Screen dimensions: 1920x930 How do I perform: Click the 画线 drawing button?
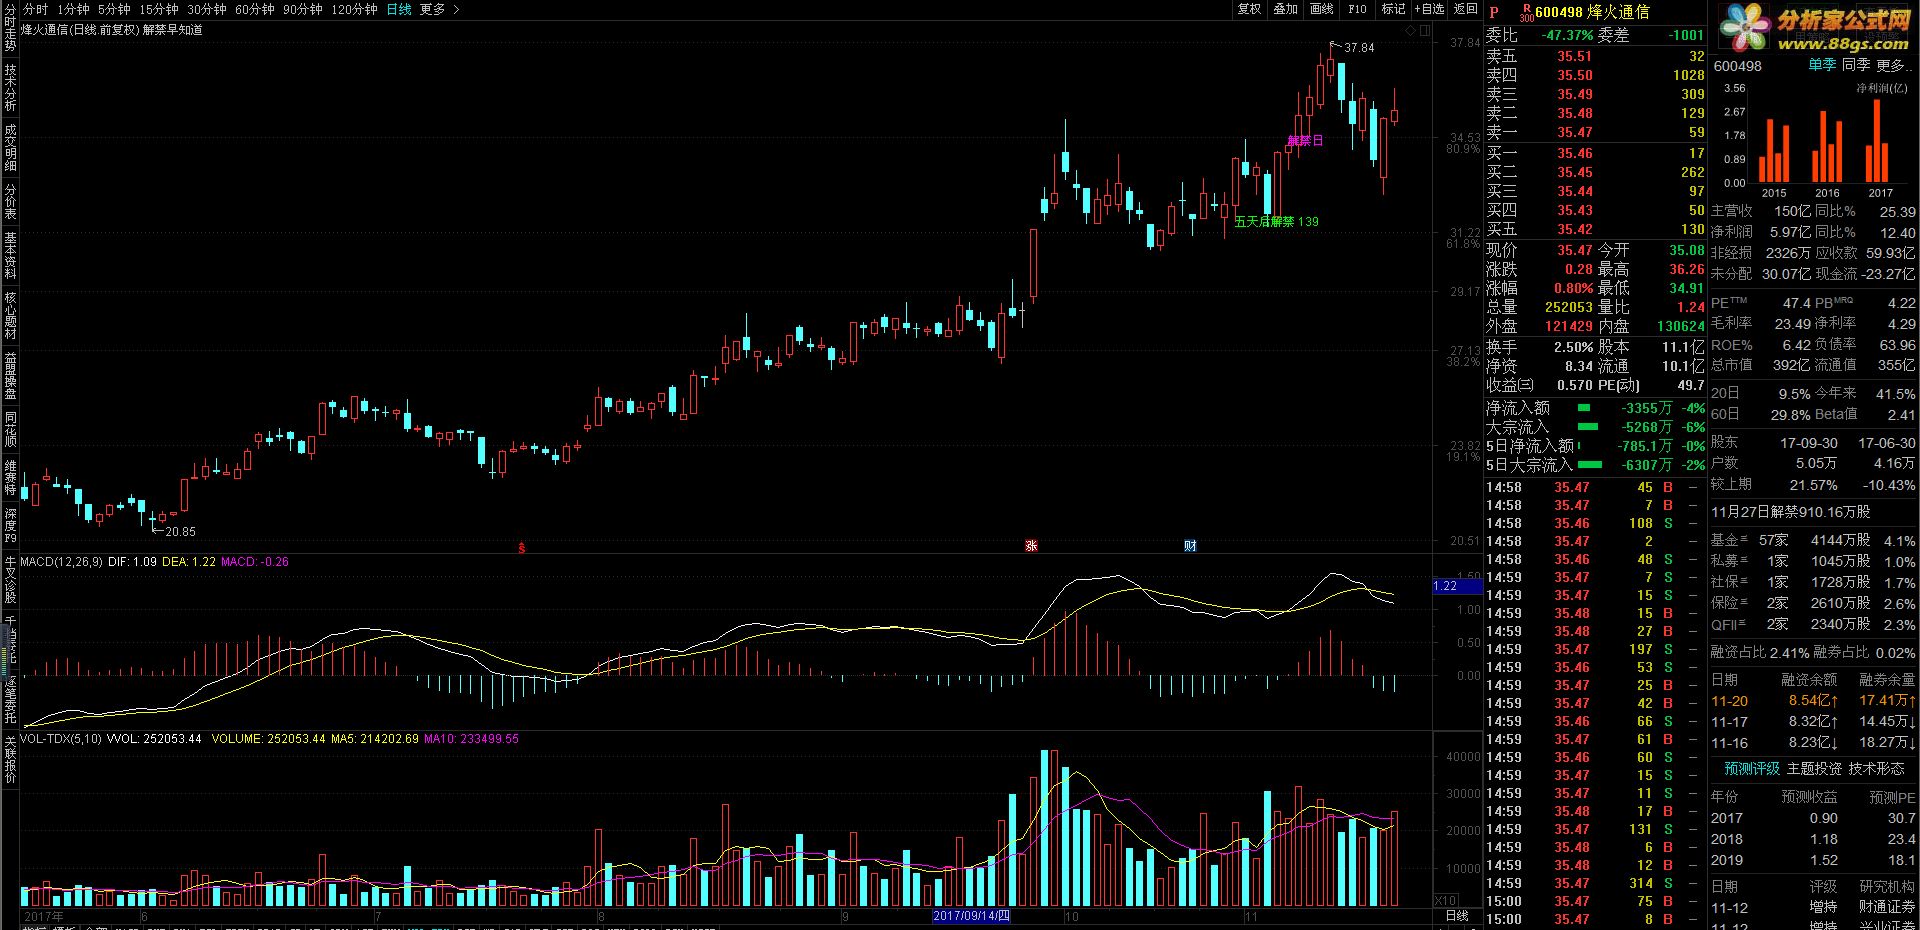click(1321, 9)
